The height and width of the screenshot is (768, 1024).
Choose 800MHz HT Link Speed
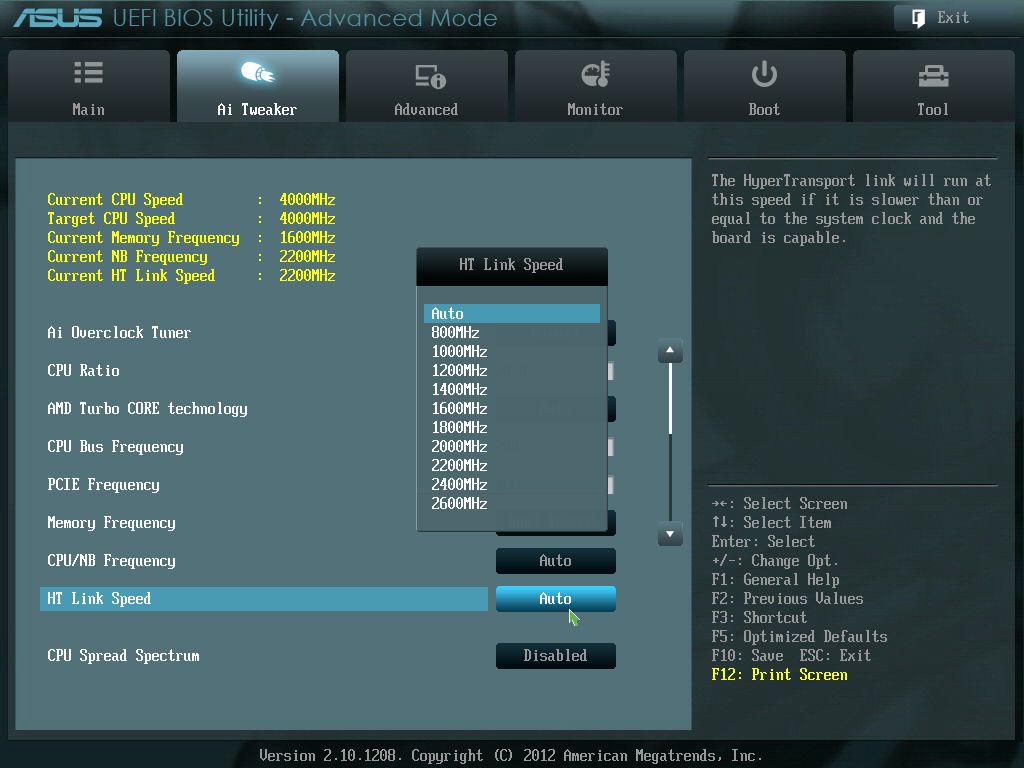511,332
